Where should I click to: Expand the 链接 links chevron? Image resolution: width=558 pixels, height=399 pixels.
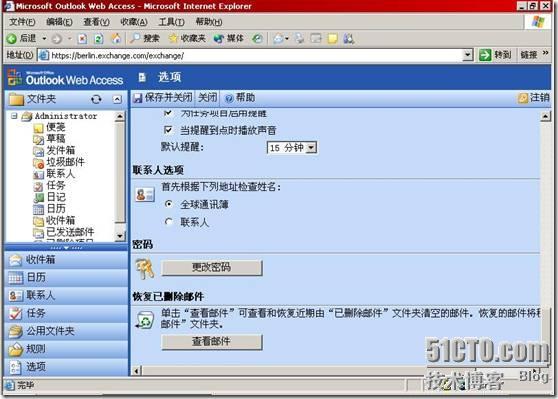(x=546, y=54)
